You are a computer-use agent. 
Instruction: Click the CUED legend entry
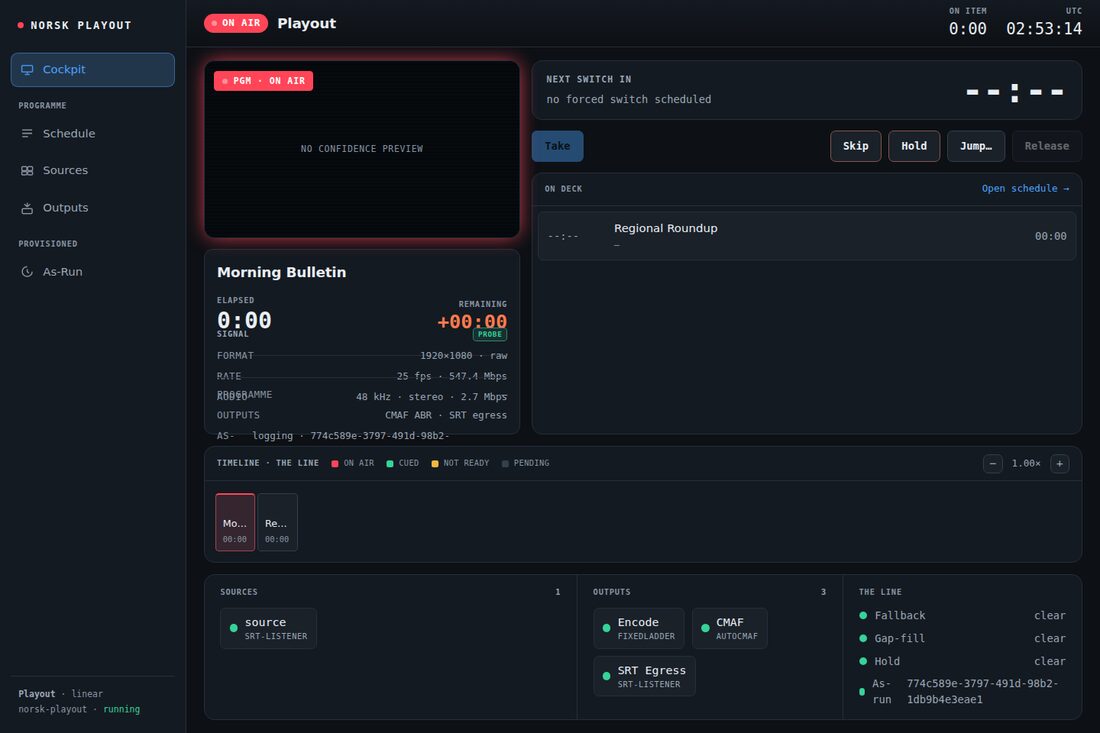click(x=403, y=464)
